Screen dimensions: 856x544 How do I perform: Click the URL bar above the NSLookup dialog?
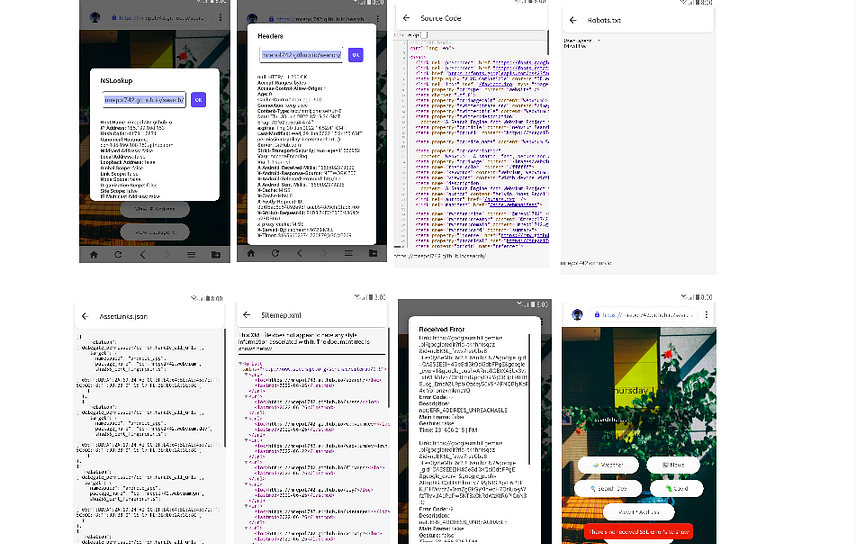(158, 17)
